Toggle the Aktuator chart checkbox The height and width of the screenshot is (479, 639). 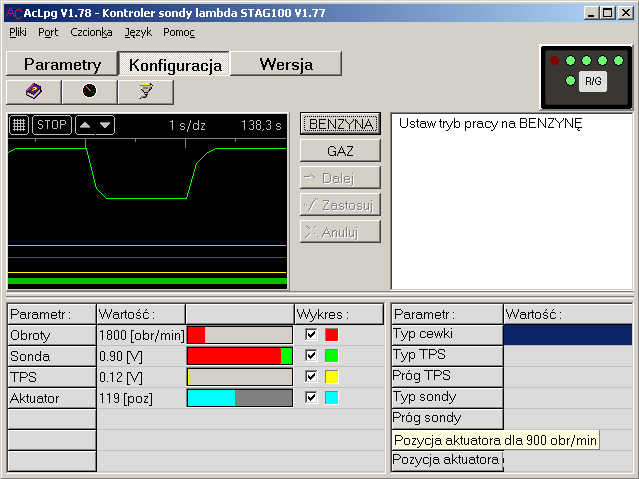(x=311, y=397)
